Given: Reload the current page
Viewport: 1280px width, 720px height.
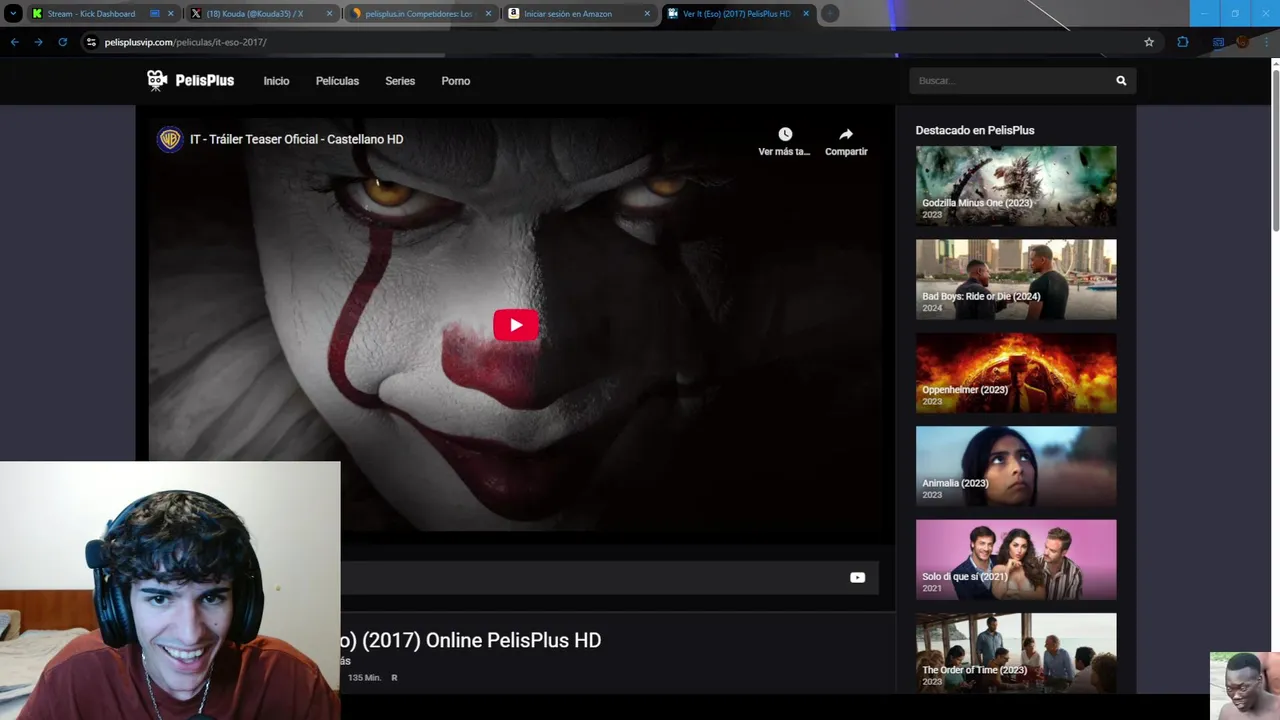Looking at the screenshot, I should coord(62,42).
